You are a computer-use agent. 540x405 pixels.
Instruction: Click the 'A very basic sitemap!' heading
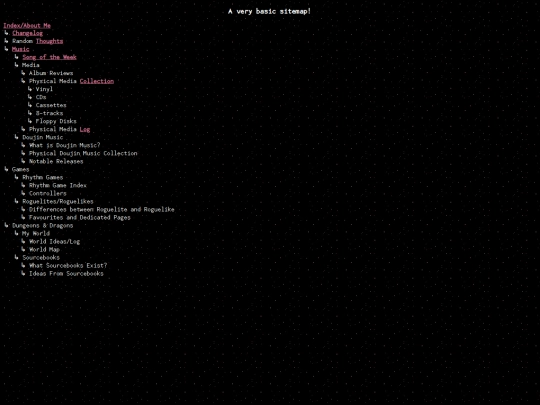[x=269, y=11]
